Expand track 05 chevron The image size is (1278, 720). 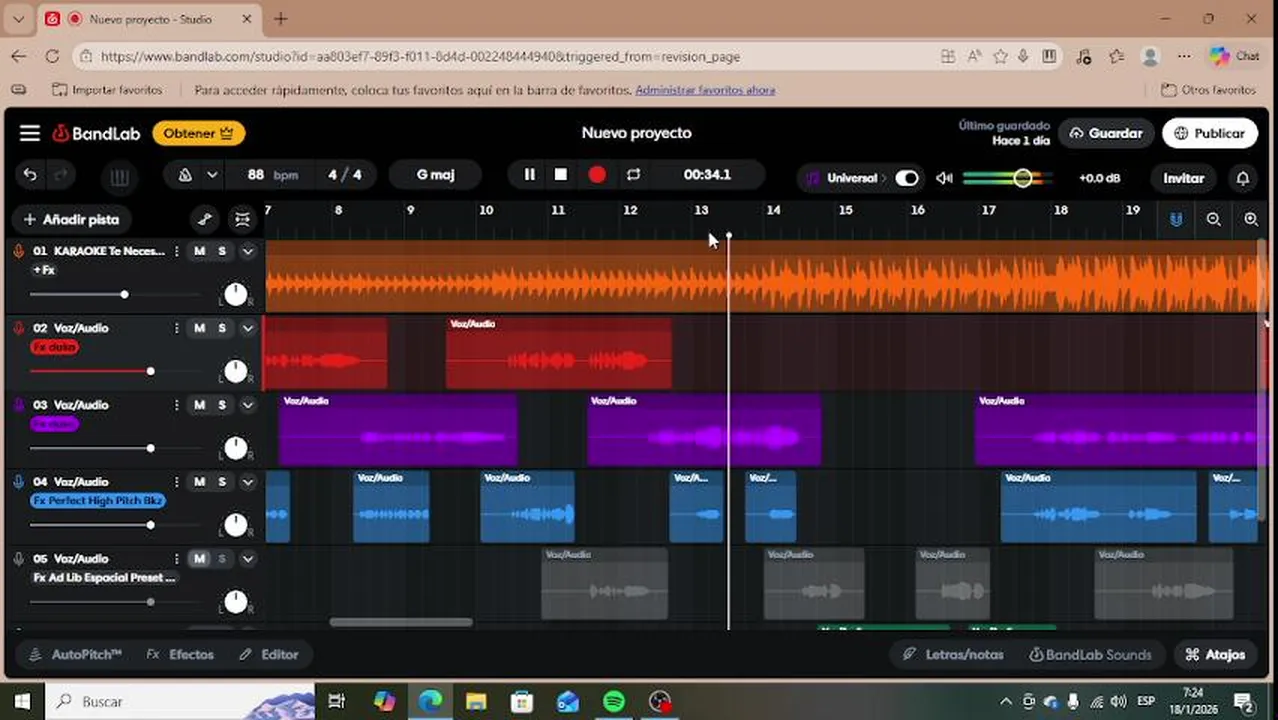pos(247,559)
